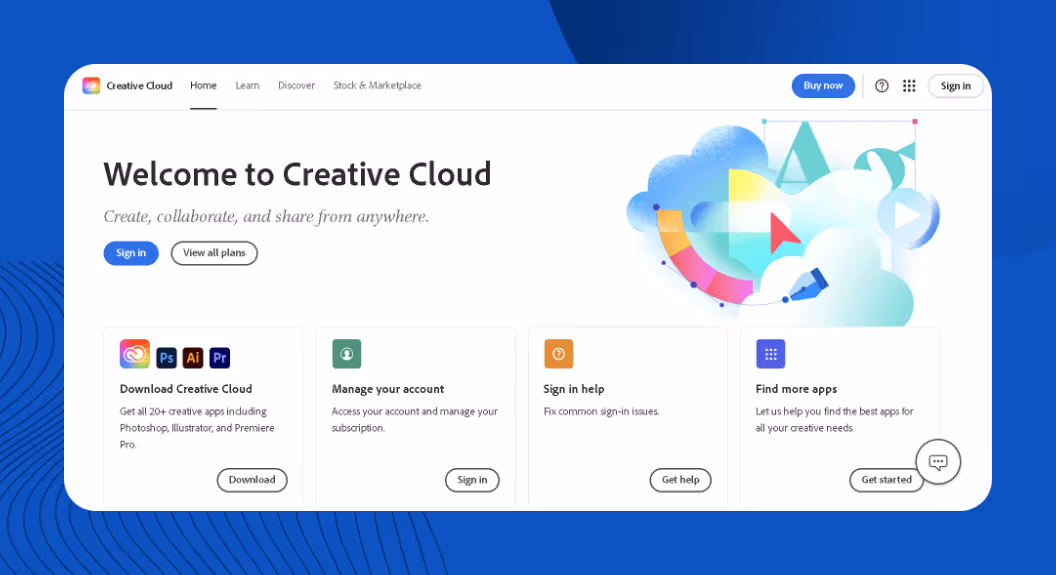Click the Creative Cloud icon in Download card
This screenshot has width=1056, height=575.
pos(135,354)
